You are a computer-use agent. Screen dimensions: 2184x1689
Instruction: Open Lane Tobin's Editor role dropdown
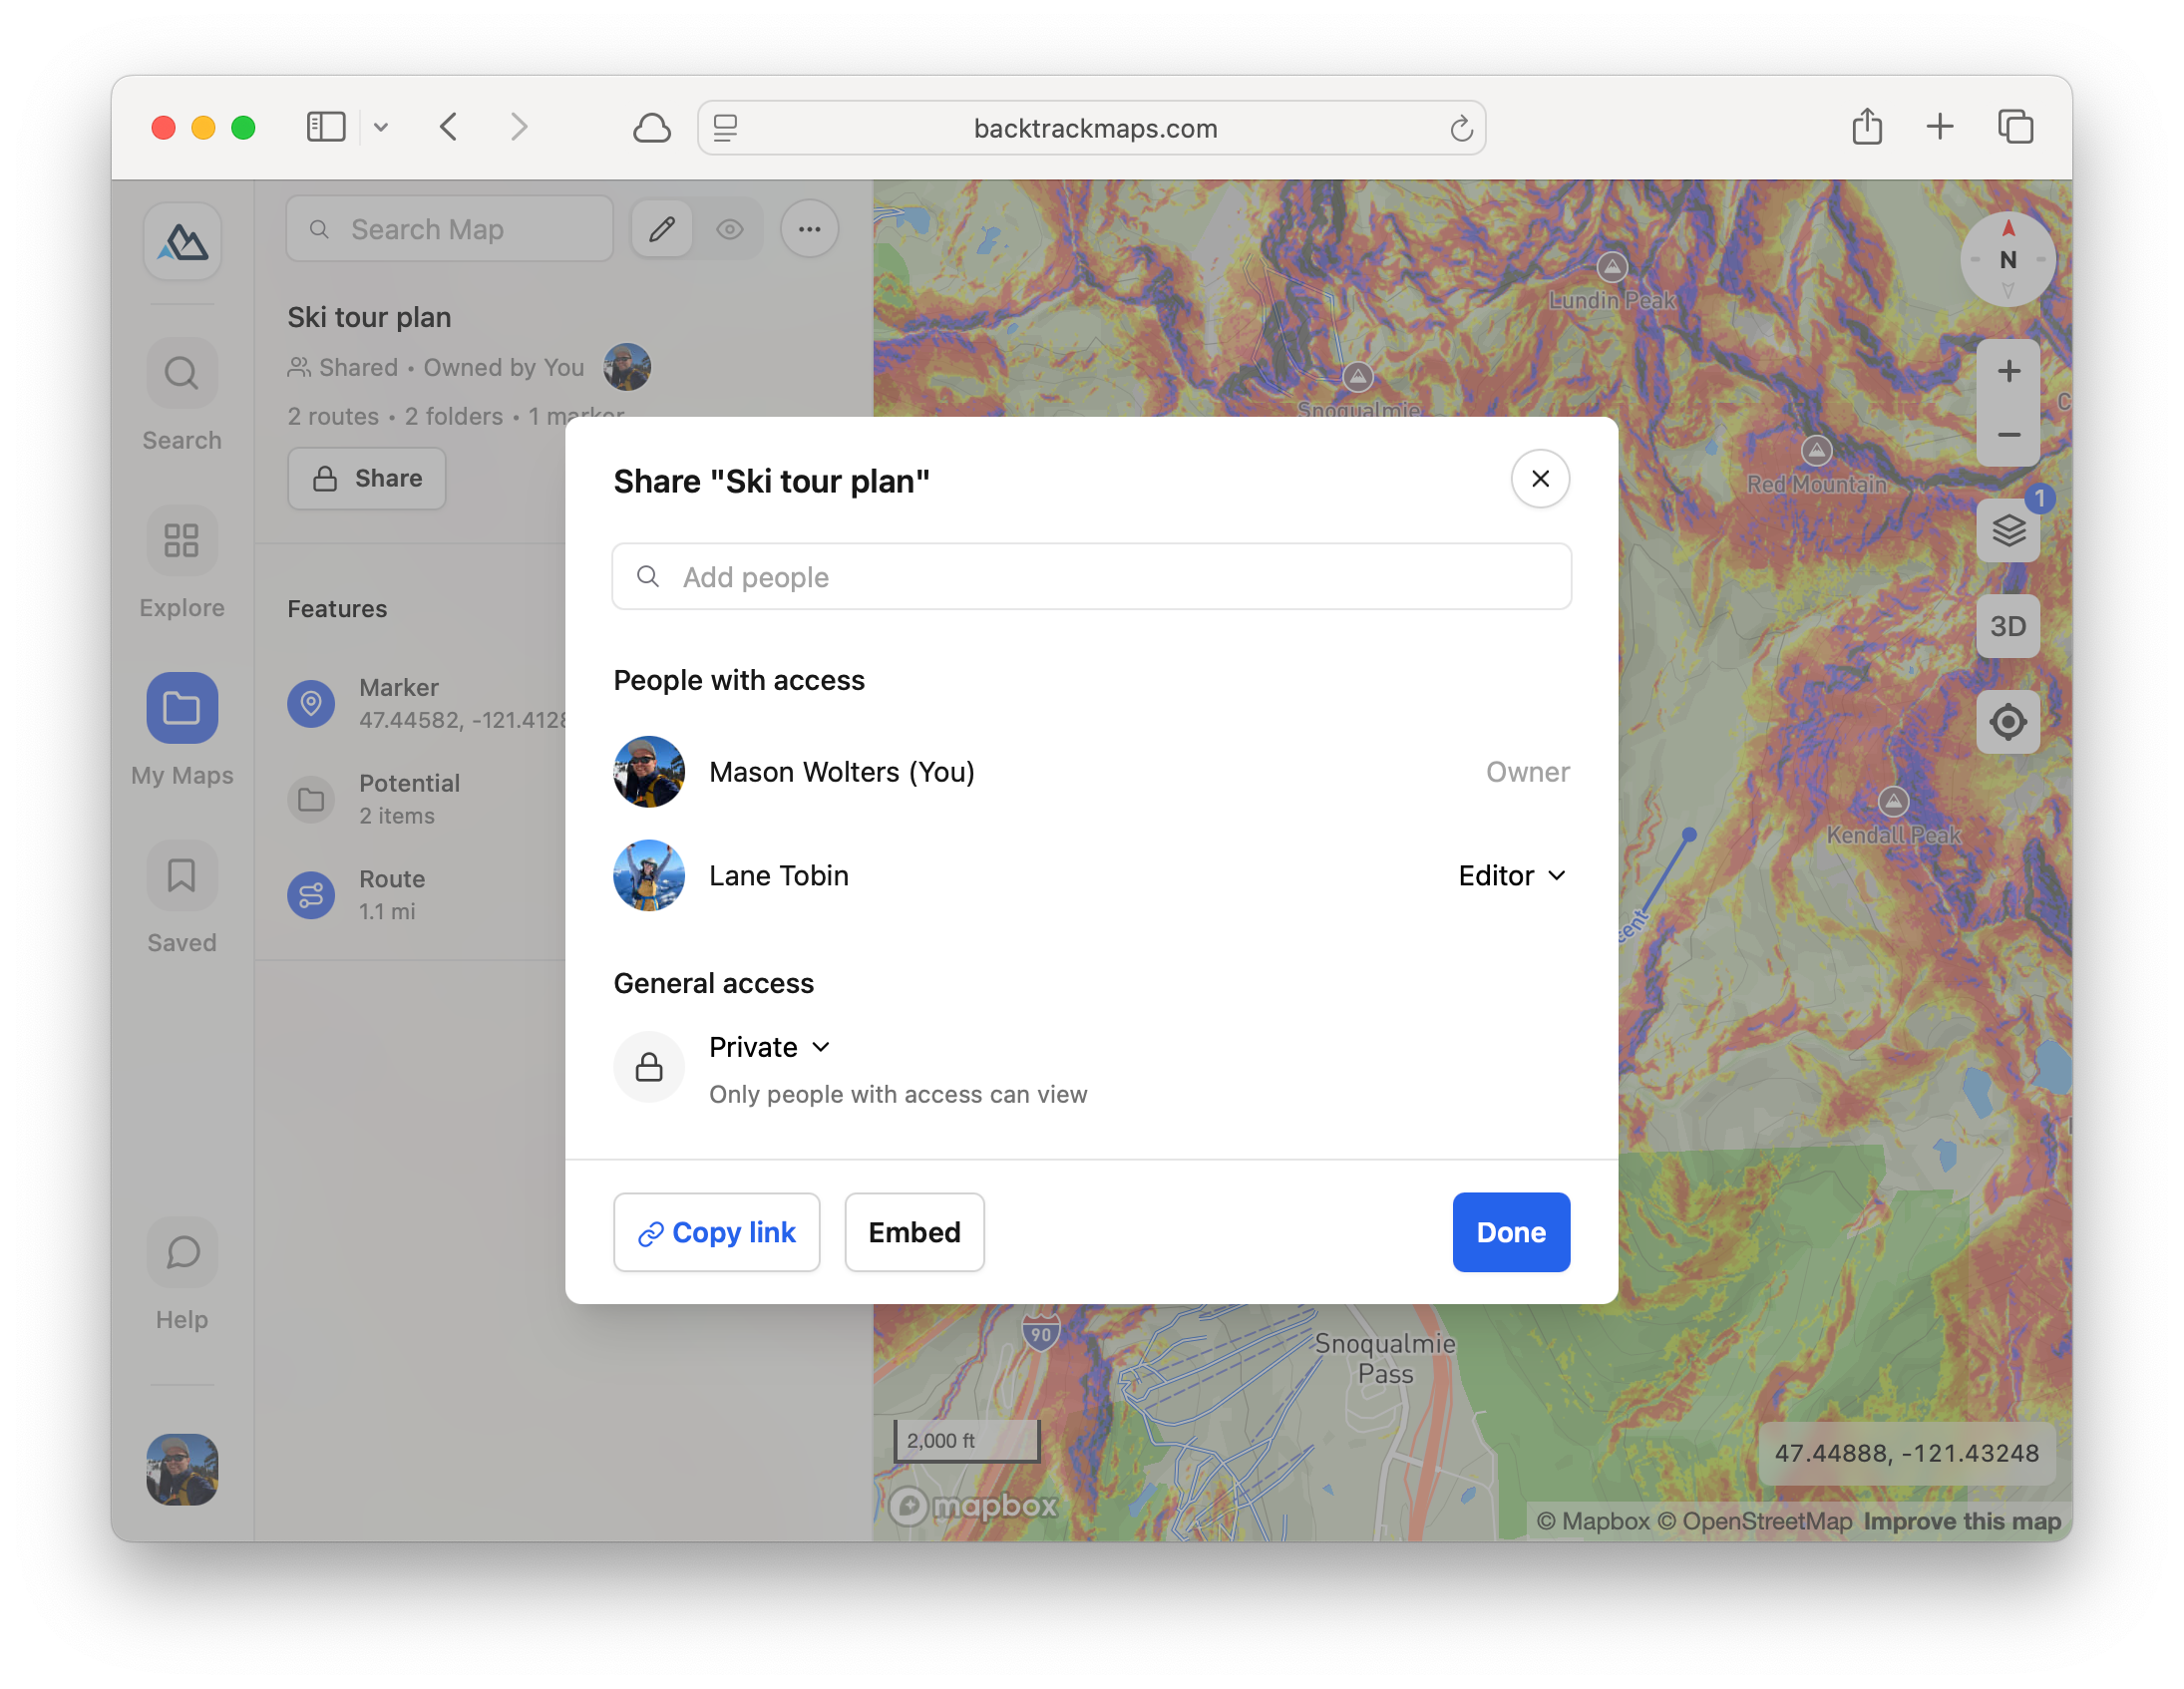[x=1511, y=875]
